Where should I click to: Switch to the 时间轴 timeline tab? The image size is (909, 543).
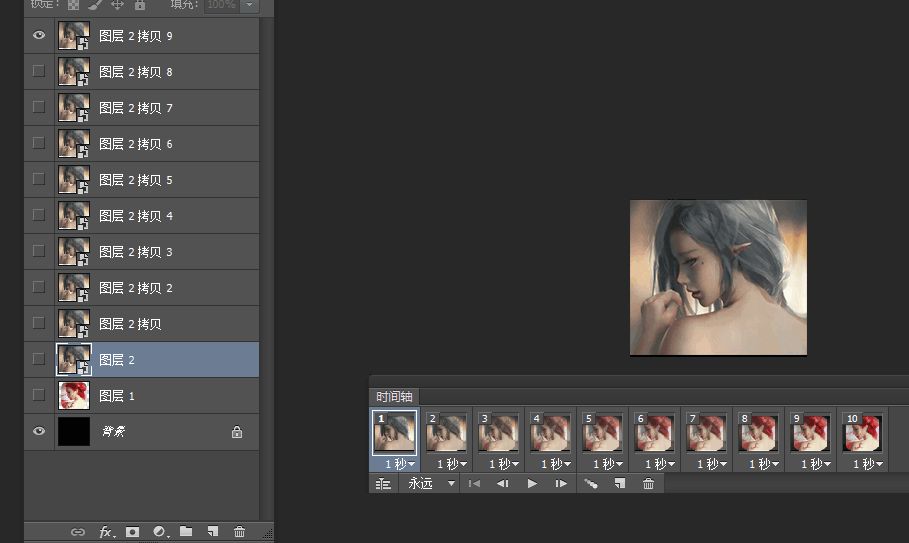(x=394, y=396)
